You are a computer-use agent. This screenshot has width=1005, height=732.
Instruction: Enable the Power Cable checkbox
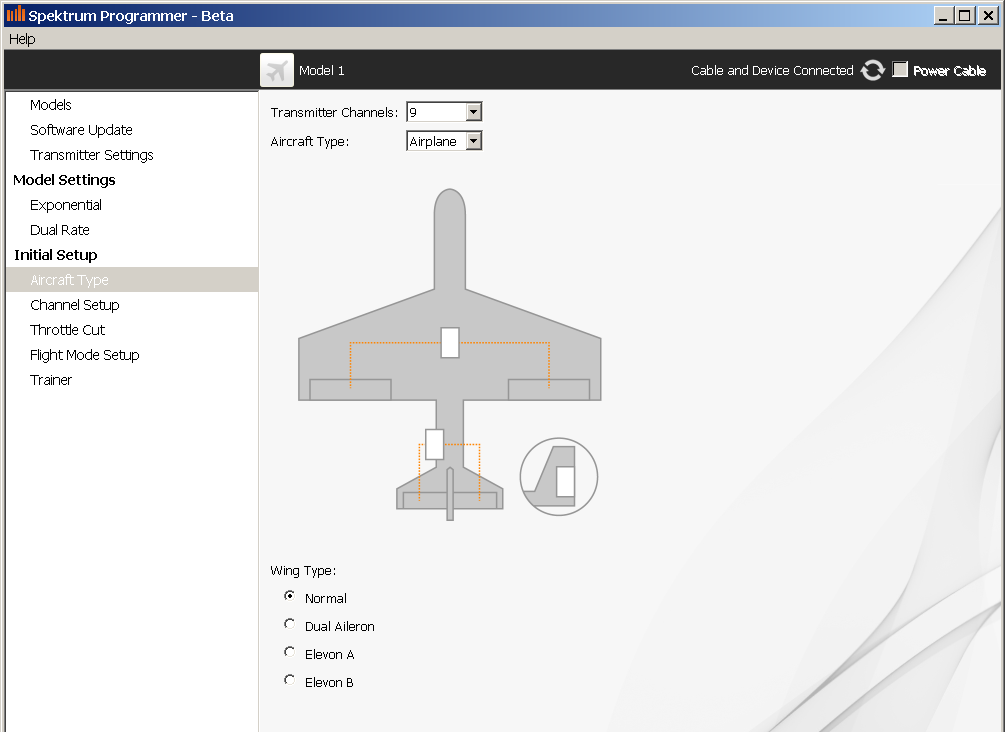tap(900, 70)
